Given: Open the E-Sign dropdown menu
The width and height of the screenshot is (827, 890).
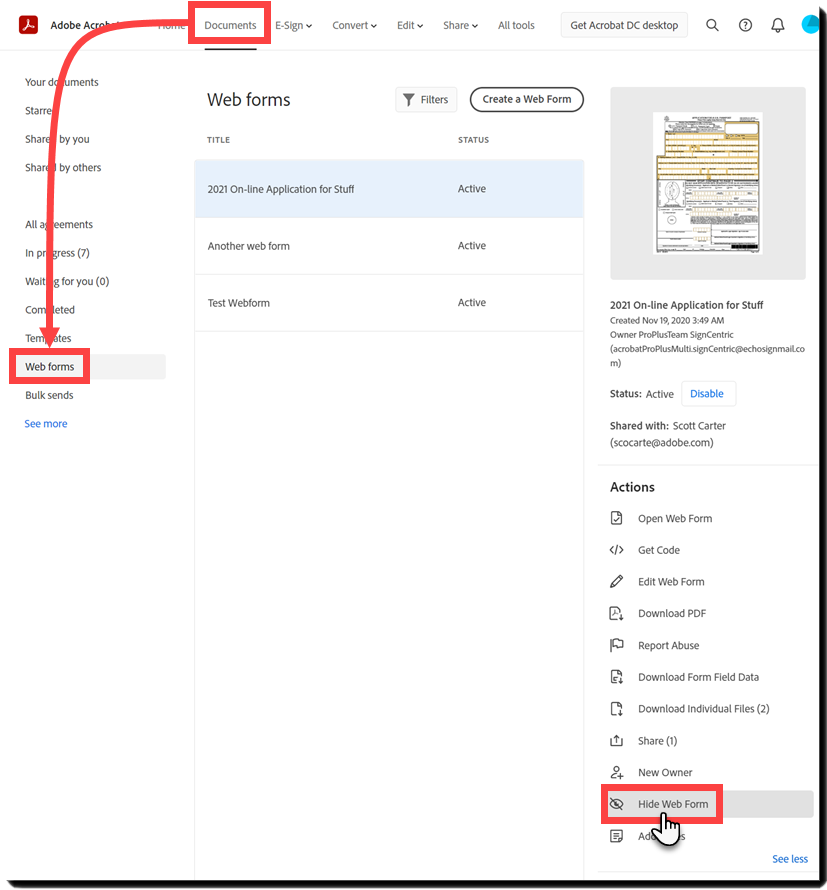Looking at the screenshot, I should point(293,25).
